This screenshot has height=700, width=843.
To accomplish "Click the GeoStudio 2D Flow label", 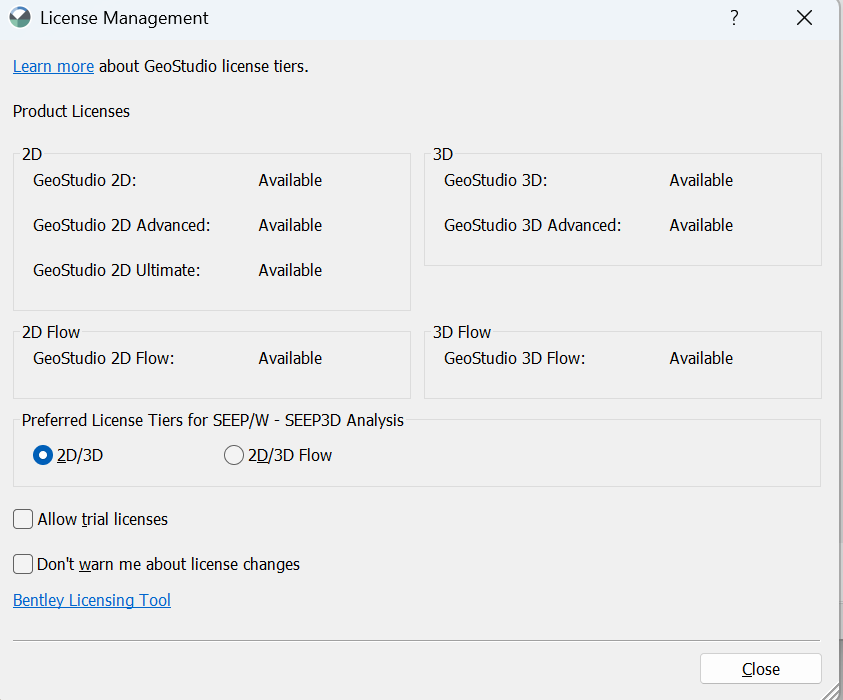I will coord(103,358).
